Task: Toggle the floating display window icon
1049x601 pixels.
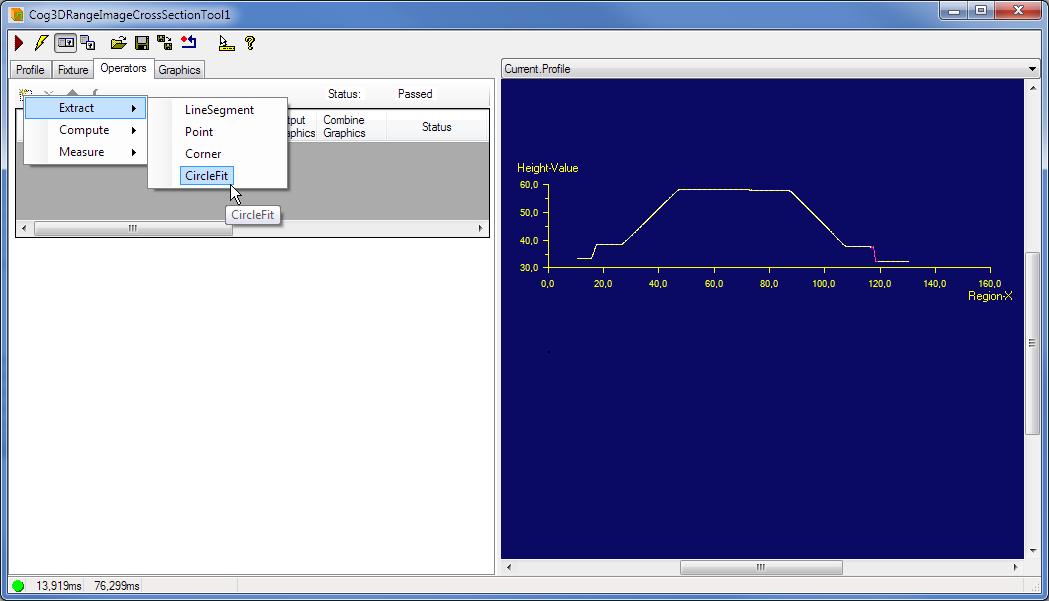Action: (86, 42)
